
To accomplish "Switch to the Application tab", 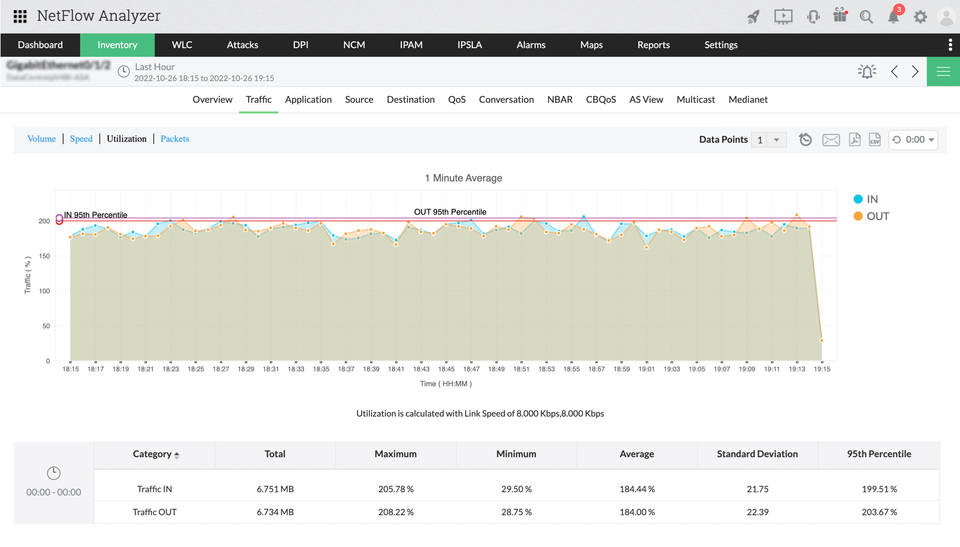I will click(x=308, y=100).
